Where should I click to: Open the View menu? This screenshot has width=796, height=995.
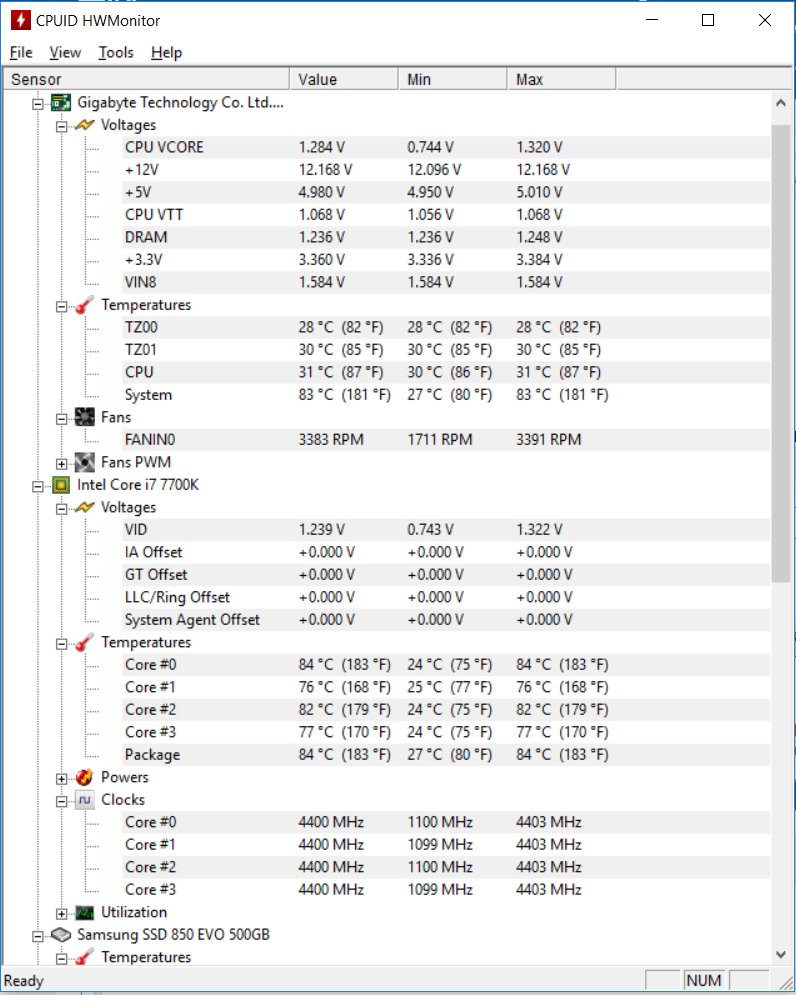65,53
